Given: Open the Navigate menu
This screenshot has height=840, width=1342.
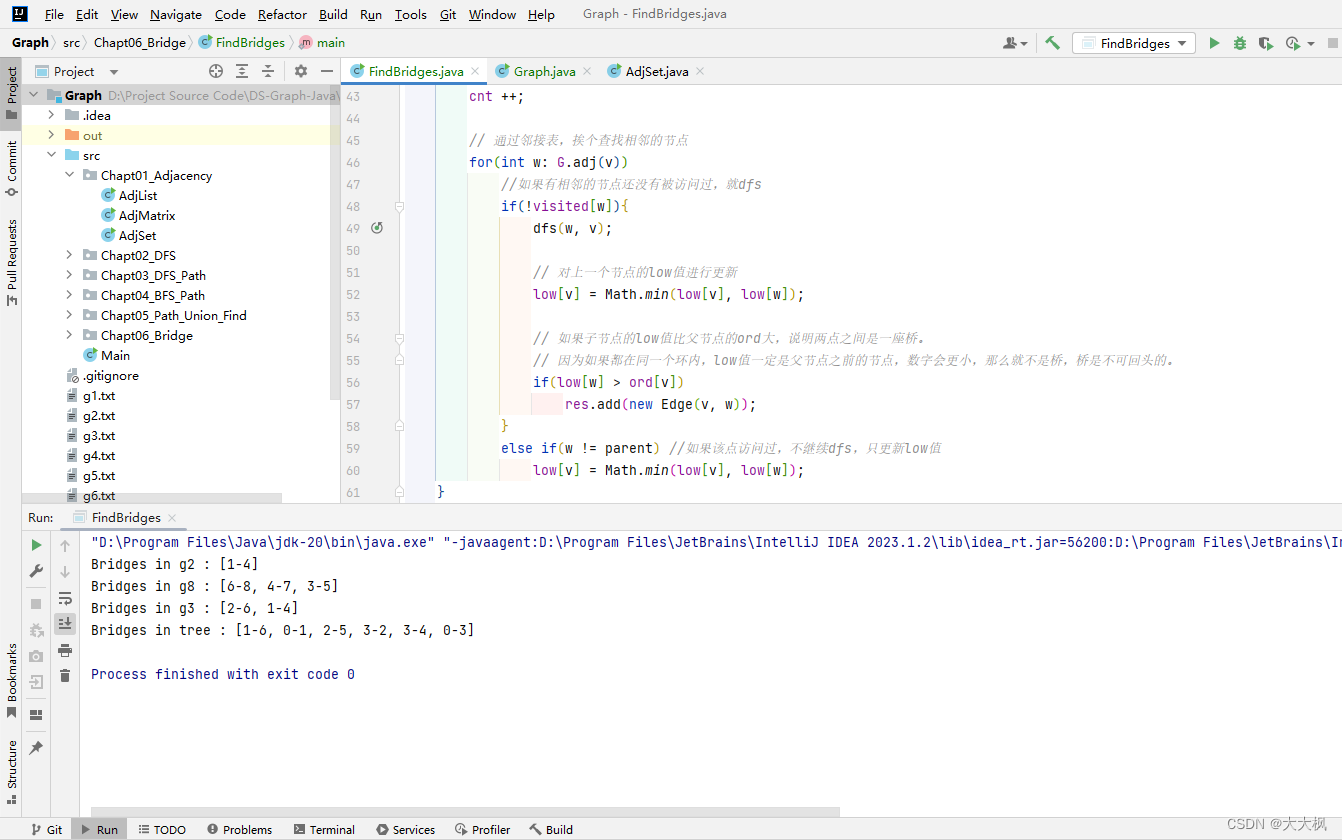Looking at the screenshot, I should pyautogui.click(x=176, y=14).
